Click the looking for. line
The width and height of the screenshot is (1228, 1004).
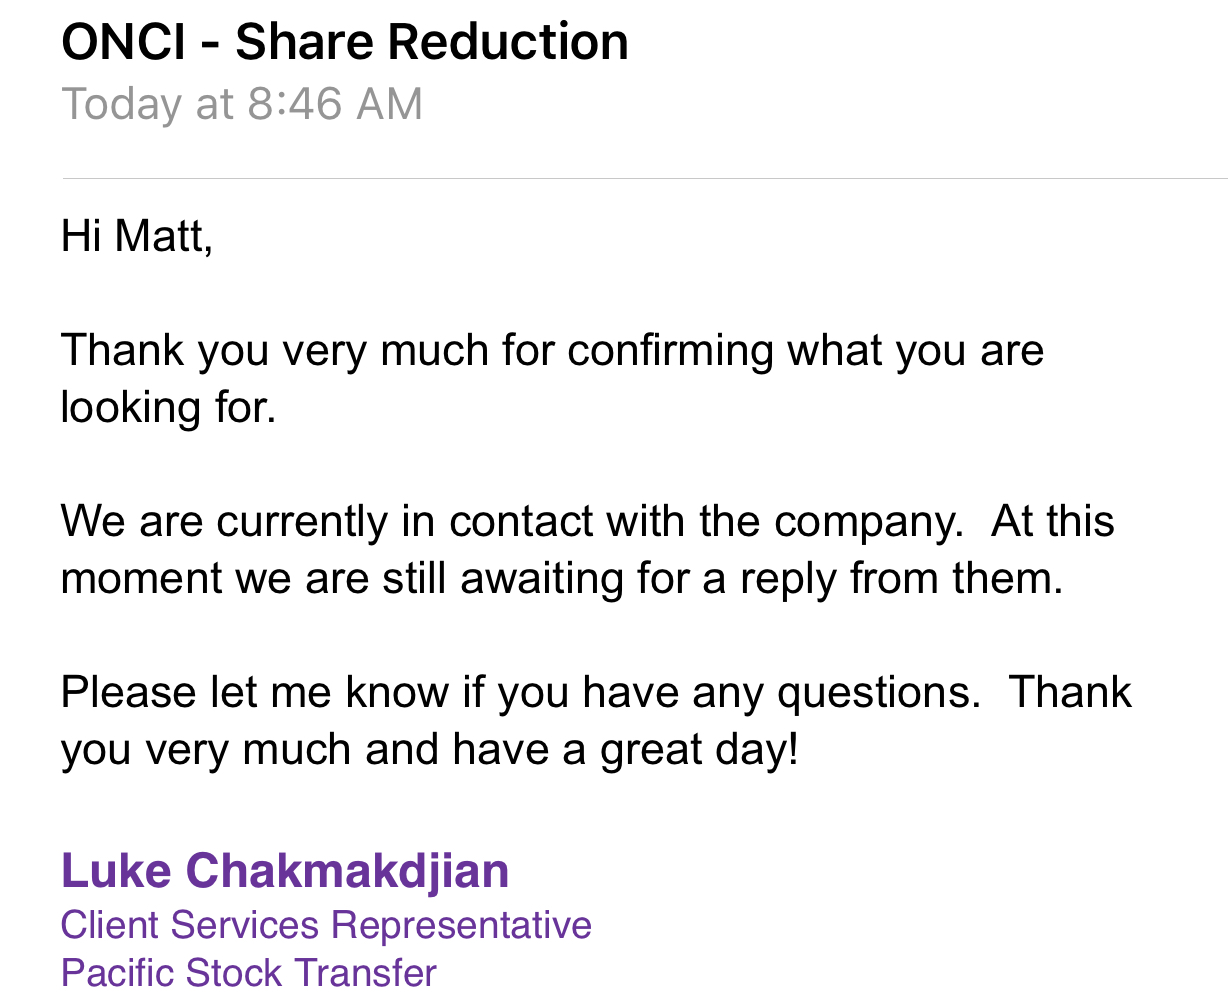[168, 408]
